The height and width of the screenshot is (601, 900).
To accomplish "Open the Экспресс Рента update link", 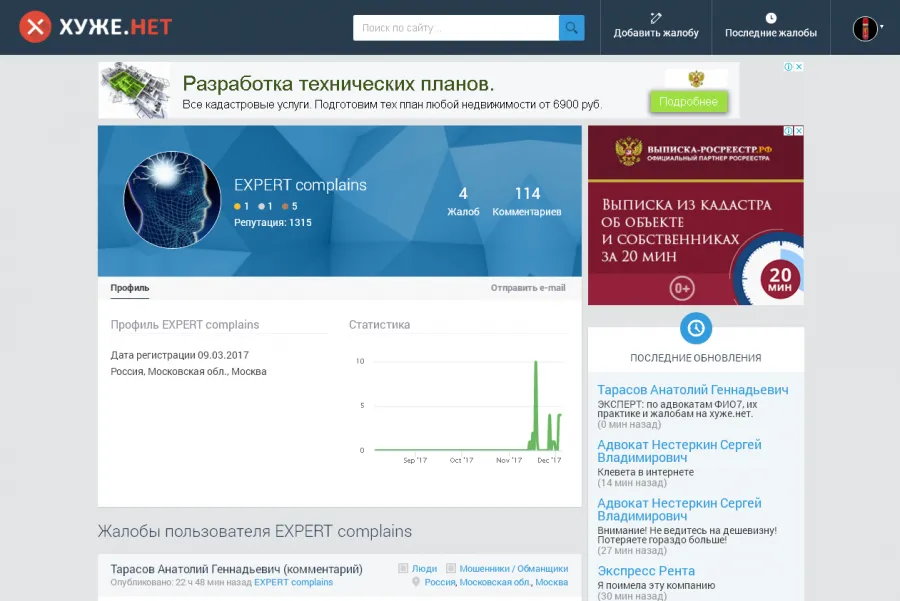I will tap(646, 571).
